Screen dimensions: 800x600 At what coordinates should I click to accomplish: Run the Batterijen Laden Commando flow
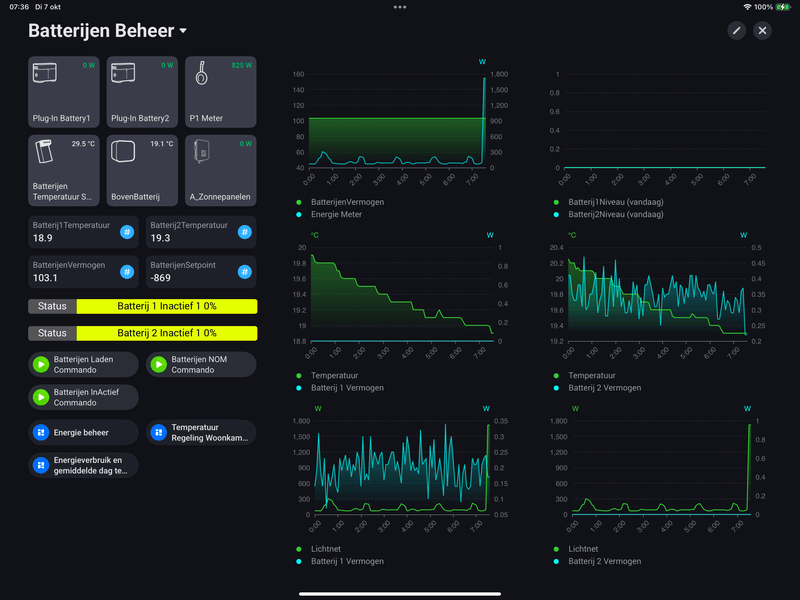tap(83, 365)
